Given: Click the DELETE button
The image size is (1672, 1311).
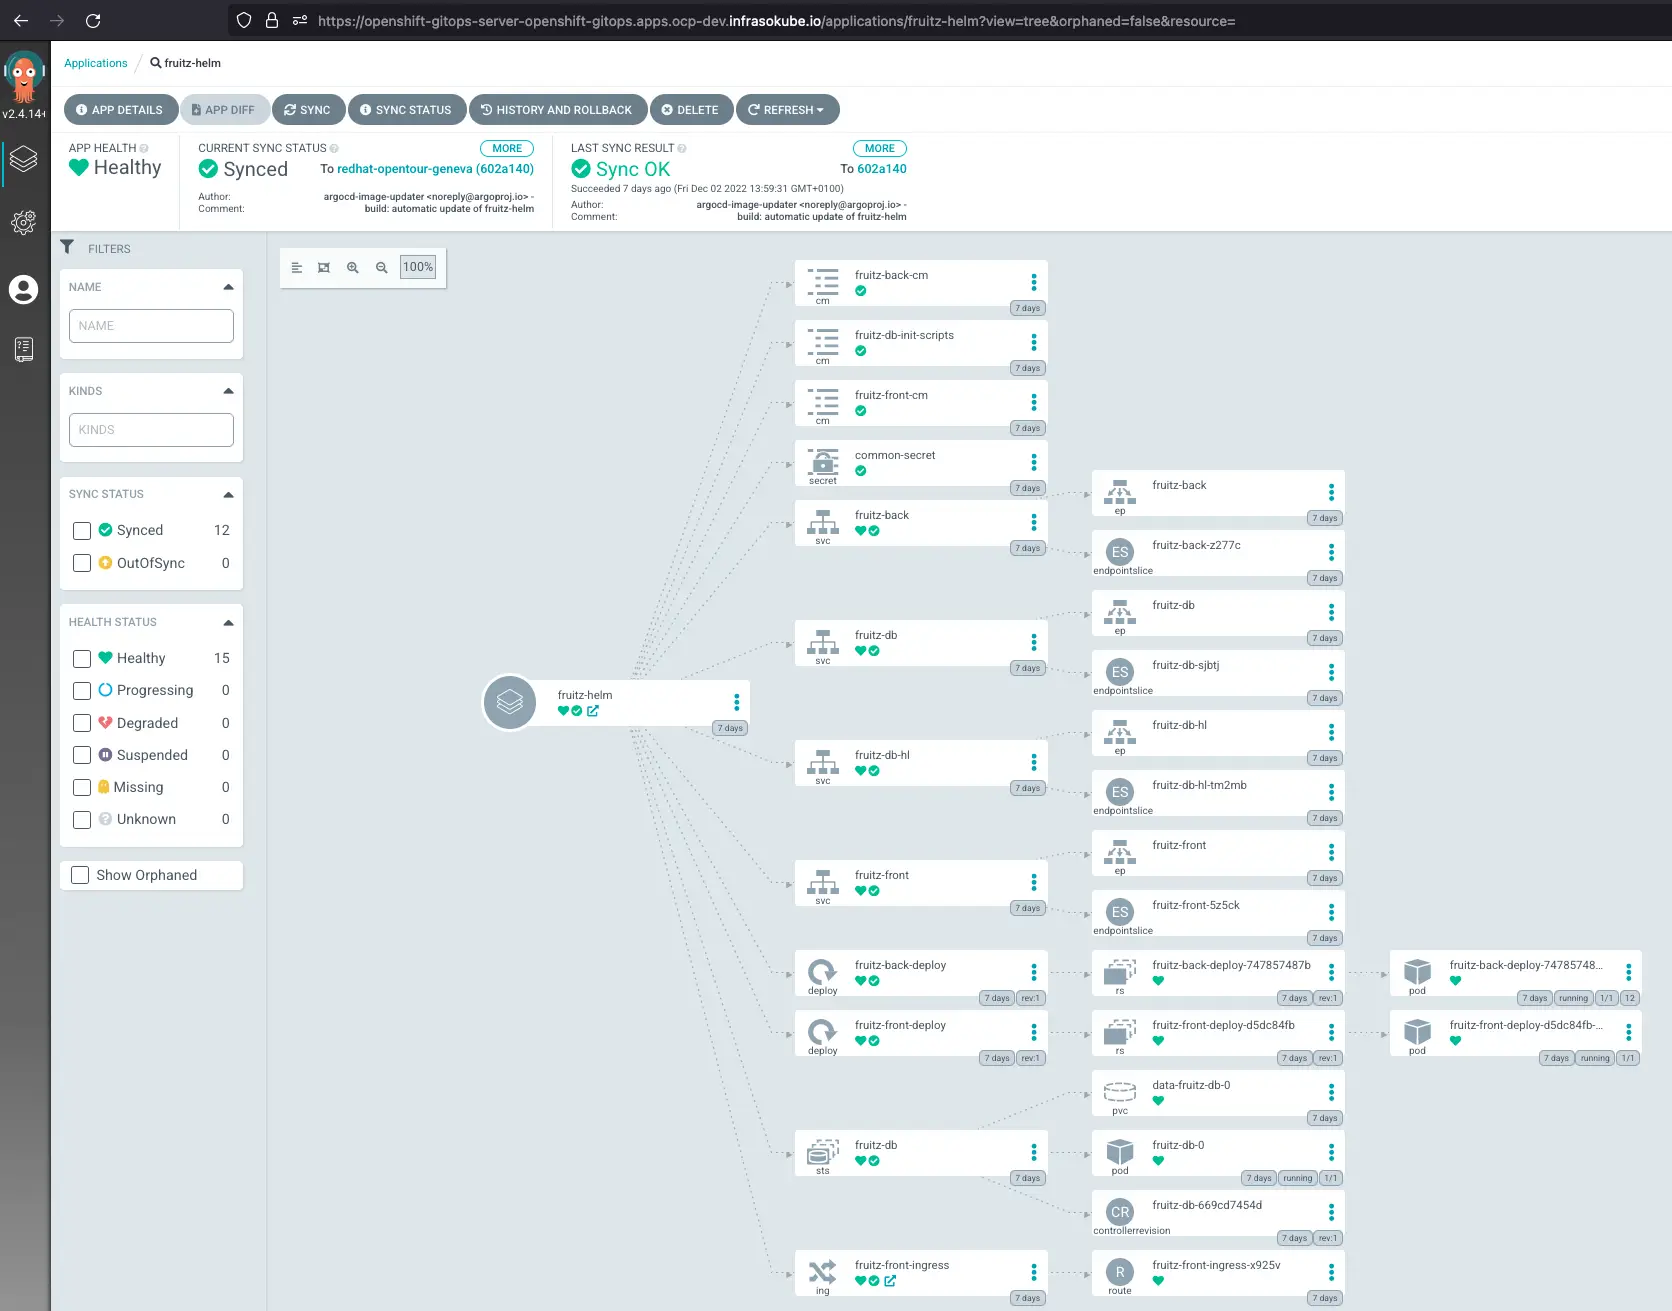Looking at the screenshot, I should tap(691, 110).
